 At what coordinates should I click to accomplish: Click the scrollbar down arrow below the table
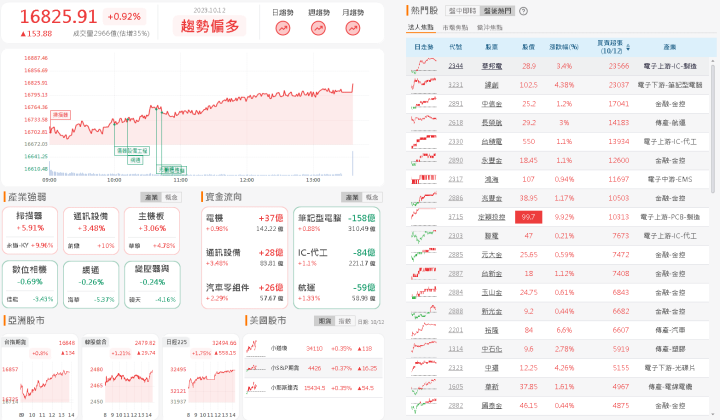tap(713, 412)
